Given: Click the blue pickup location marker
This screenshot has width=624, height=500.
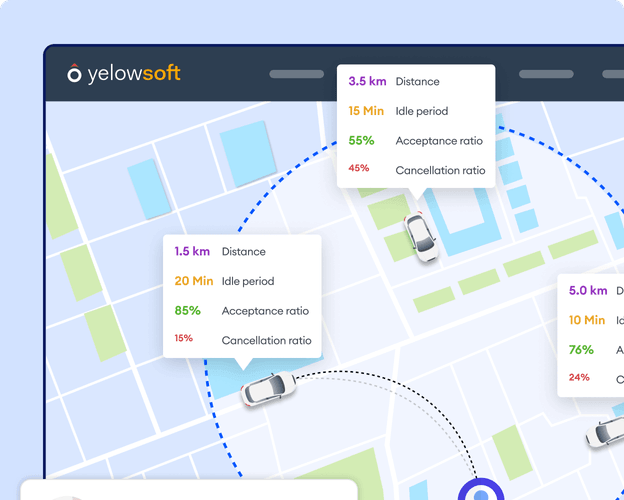Looking at the screenshot, I should coord(481,490).
